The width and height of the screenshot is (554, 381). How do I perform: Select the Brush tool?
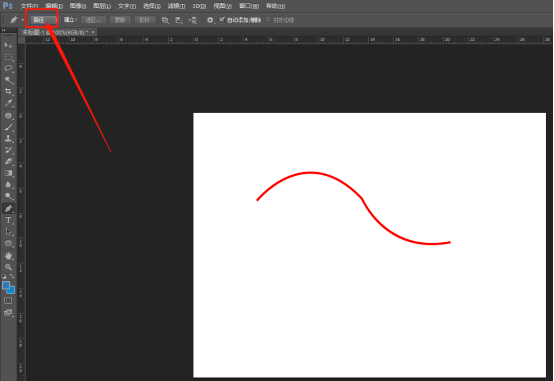[8, 127]
